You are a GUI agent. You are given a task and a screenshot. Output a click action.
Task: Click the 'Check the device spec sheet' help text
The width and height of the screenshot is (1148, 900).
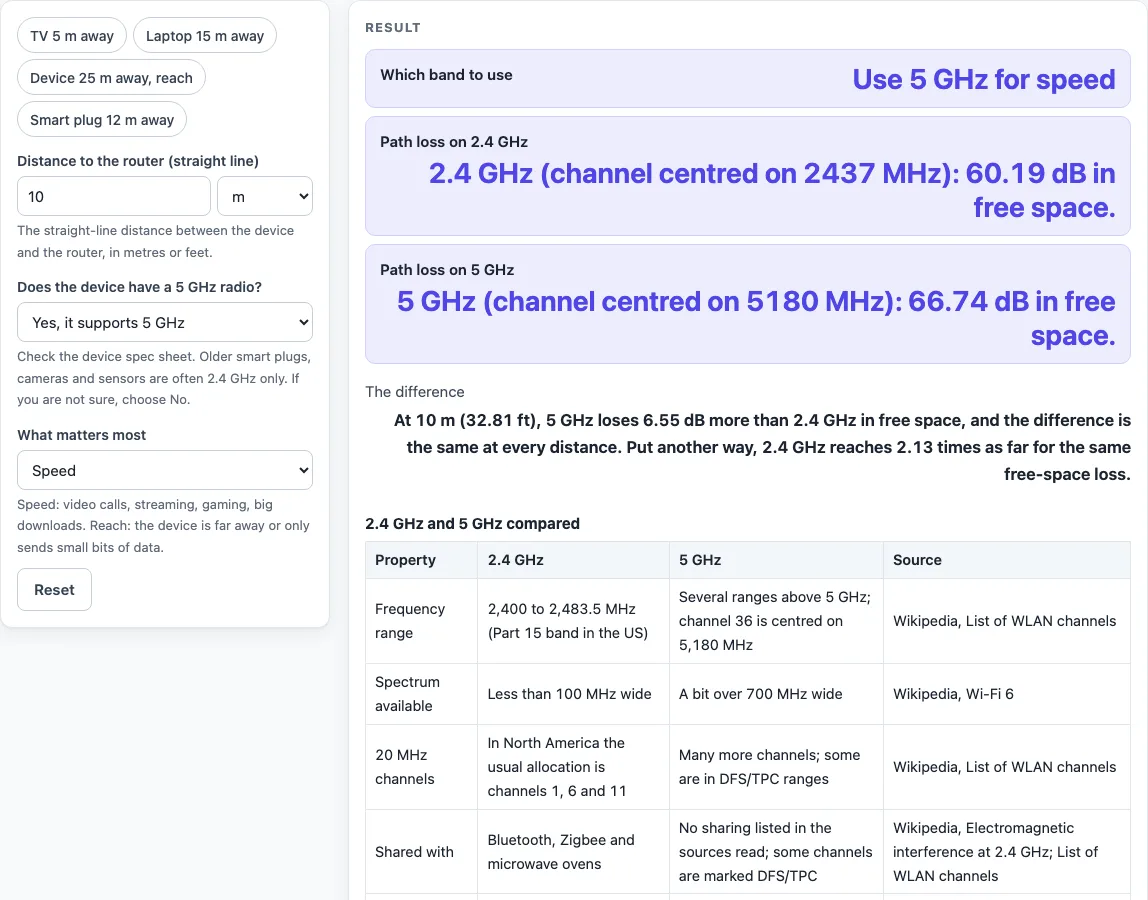tap(164, 378)
